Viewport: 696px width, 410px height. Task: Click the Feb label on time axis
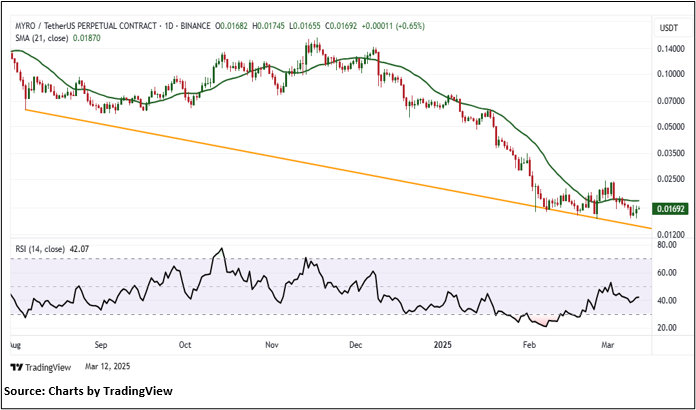click(530, 343)
